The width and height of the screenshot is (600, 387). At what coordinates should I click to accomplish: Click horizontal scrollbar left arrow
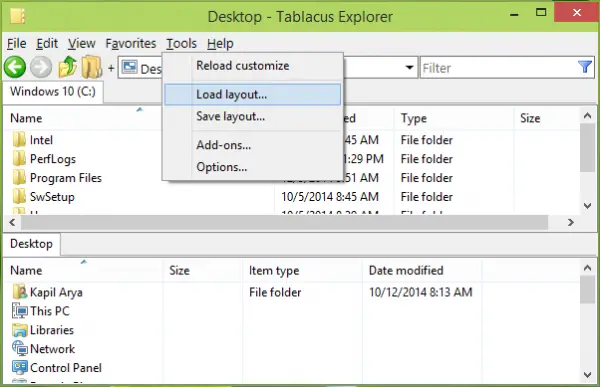[x=12, y=222]
